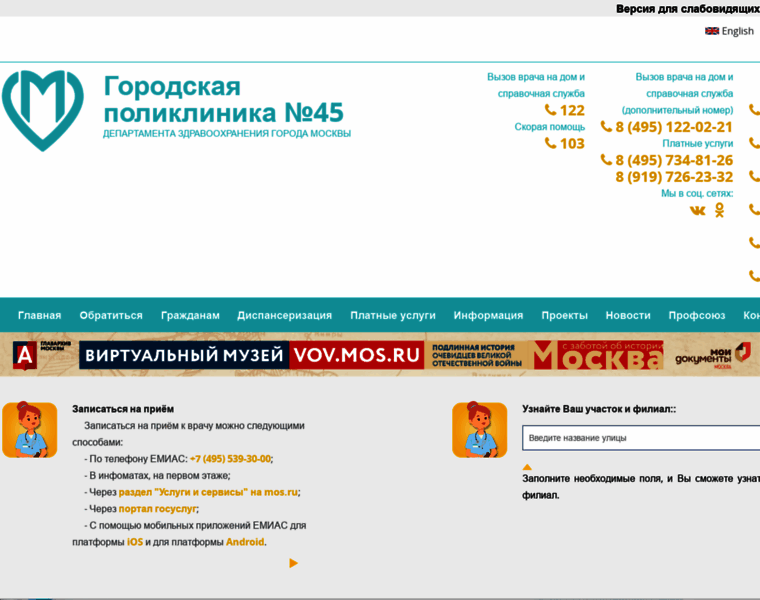Click the Узнайте Ваш участок и филиал heading
The width and height of the screenshot is (760, 600).
599,409
